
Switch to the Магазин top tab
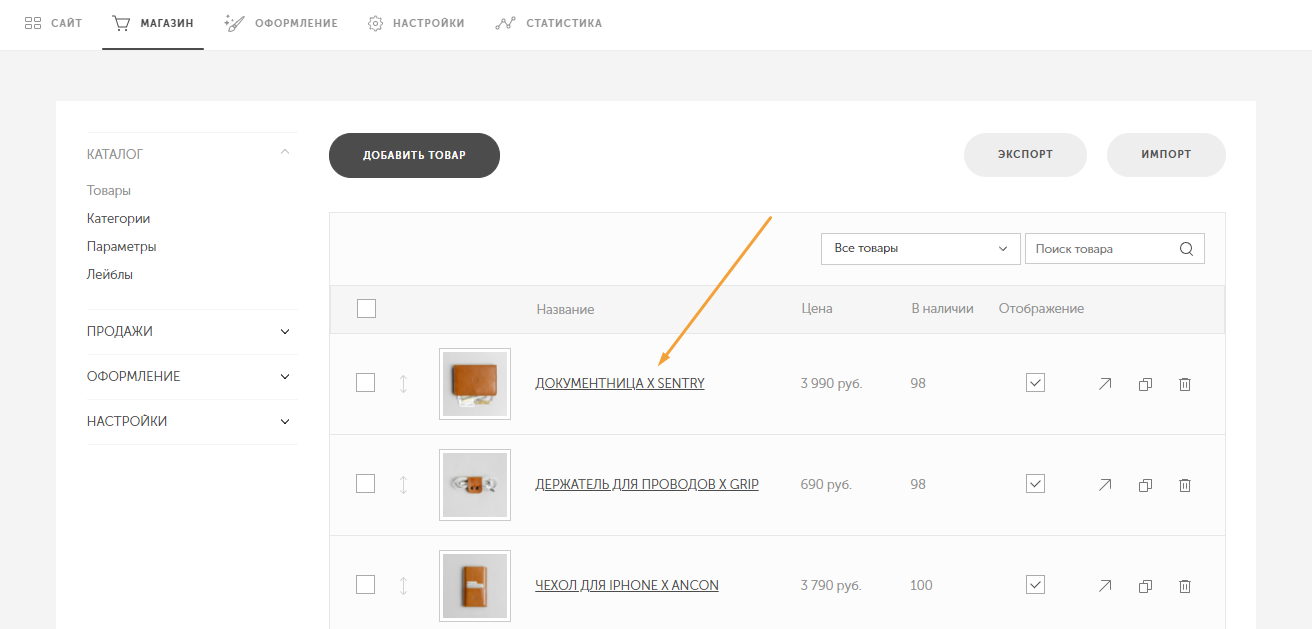pyautogui.click(x=153, y=23)
